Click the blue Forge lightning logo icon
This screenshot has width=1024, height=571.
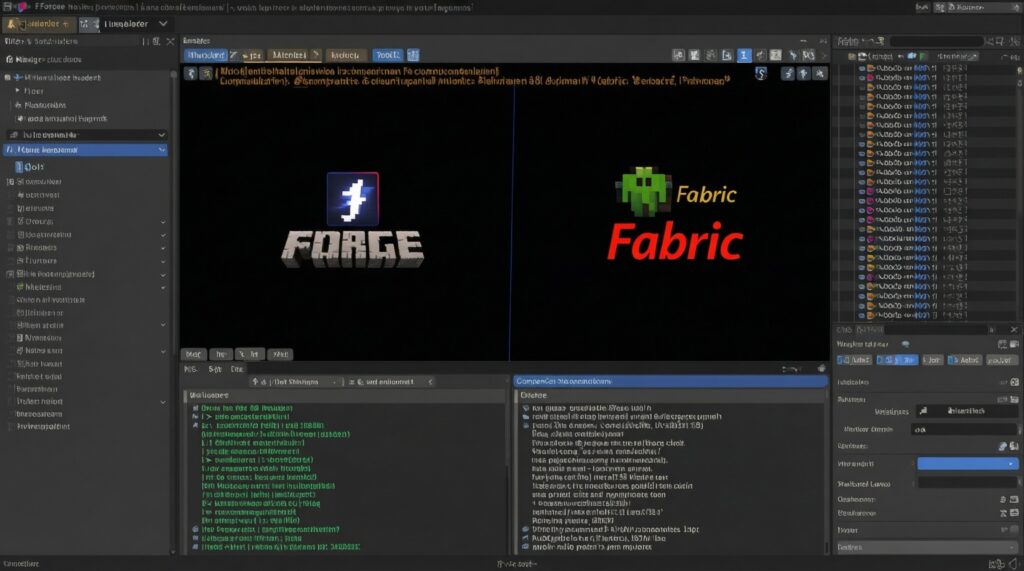353,199
